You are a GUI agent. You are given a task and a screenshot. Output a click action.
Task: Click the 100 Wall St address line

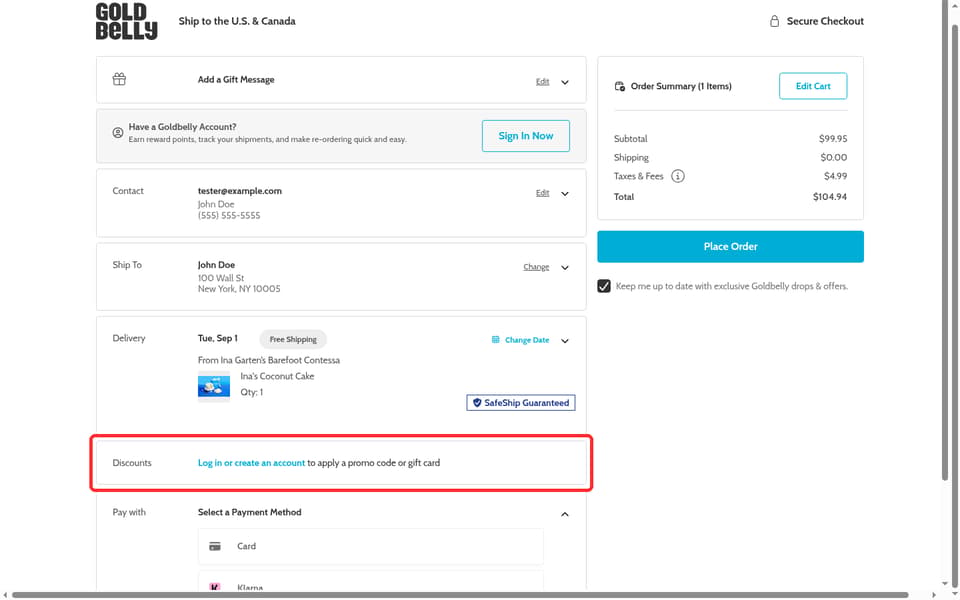[220, 278]
